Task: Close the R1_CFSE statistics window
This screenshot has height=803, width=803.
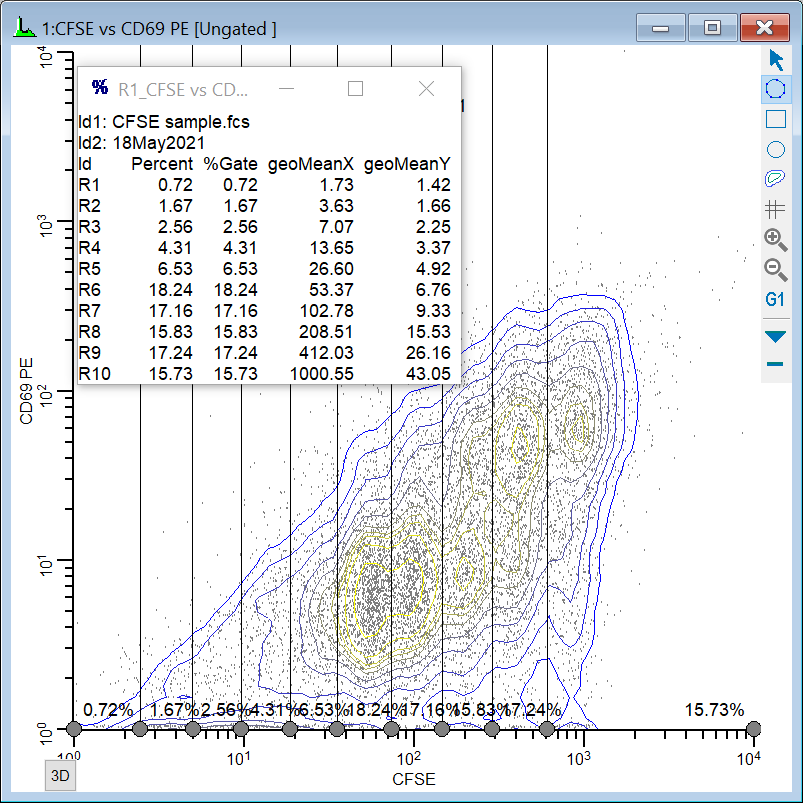Action: coord(427,89)
